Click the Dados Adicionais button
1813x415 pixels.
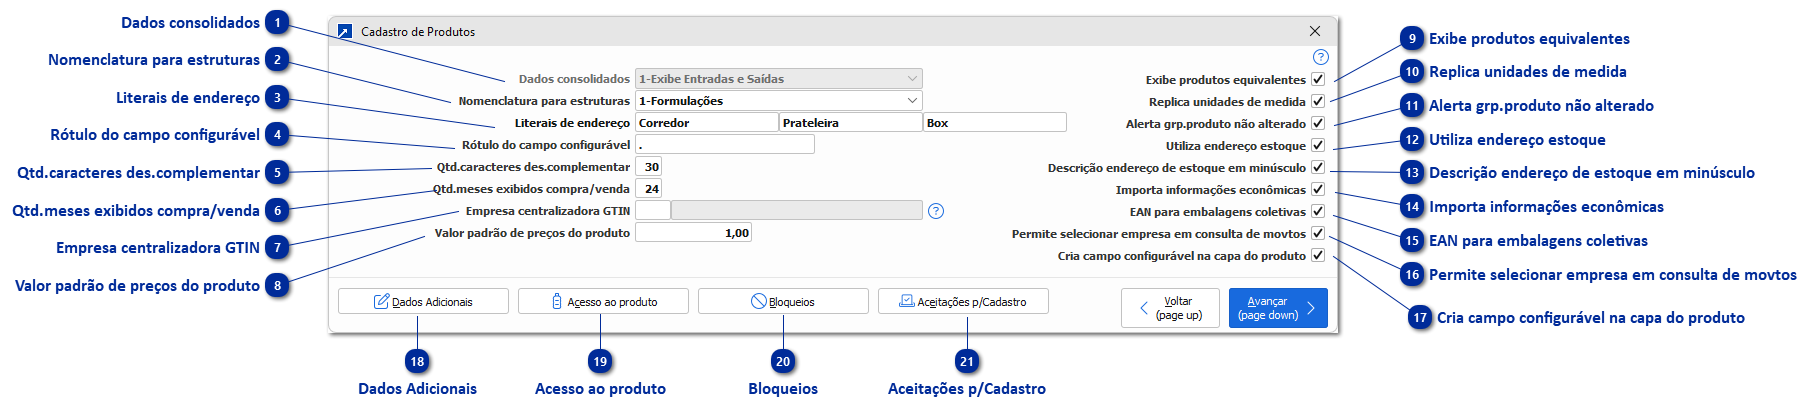point(423,301)
